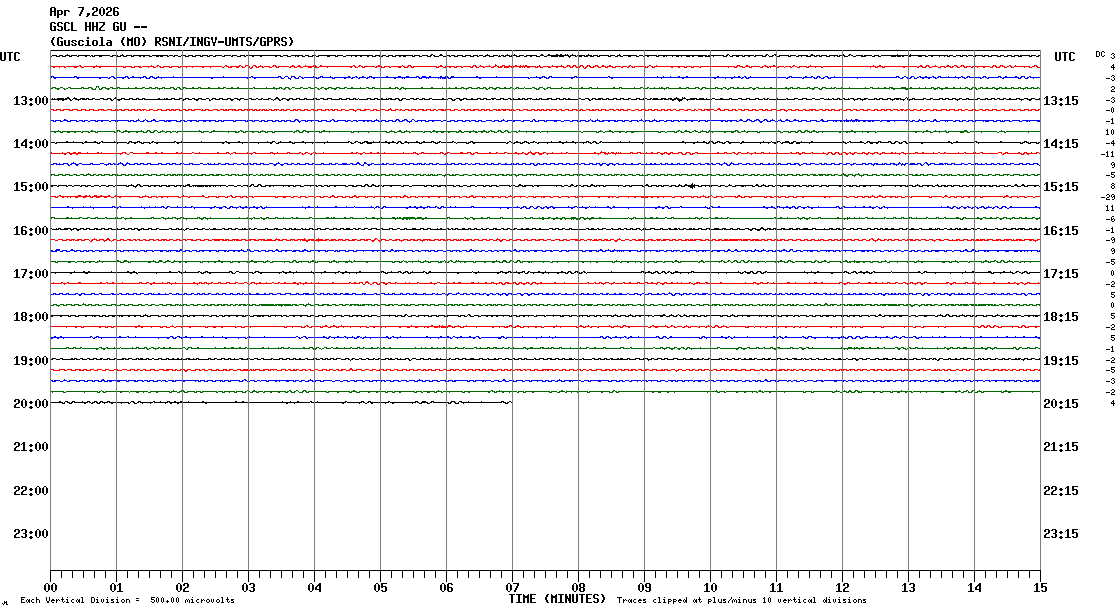Select the 20:15 time label on right axis
The width and height of the screenshot is (1120, 614).
coord(1060,404)
